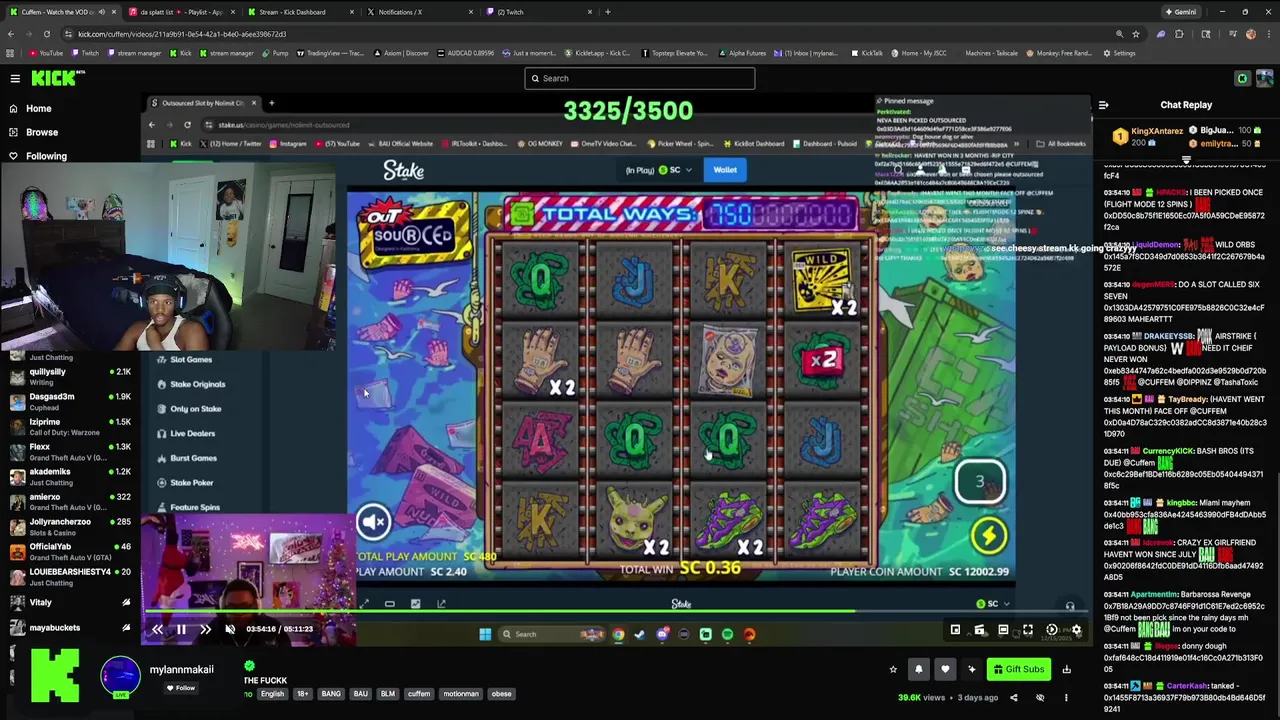Open the SC currency dropdown in Stake
This screenshot has width=1280, height=720.
pos(675,170)
